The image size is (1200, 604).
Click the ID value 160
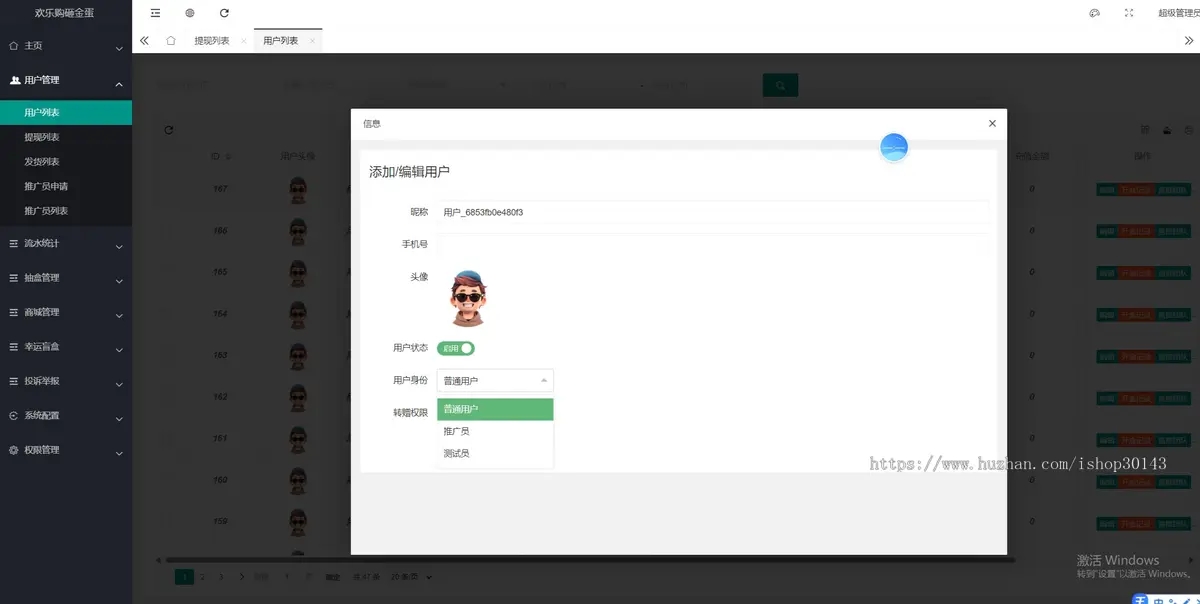(x=221, y=480)
